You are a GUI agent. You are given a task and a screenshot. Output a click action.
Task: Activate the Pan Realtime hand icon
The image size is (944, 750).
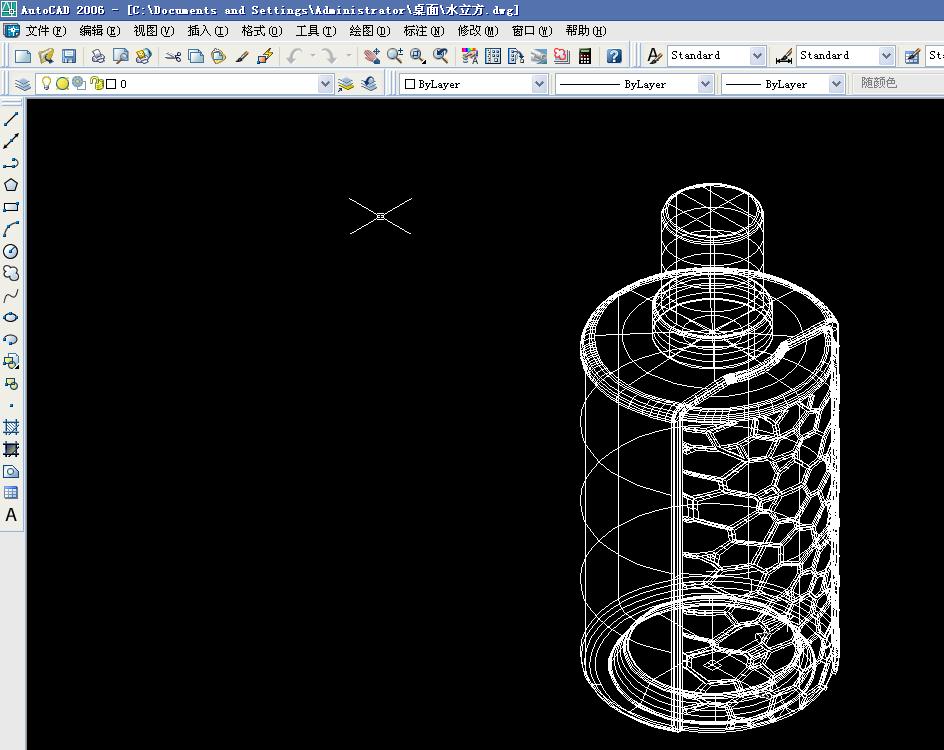pos(371,56)
